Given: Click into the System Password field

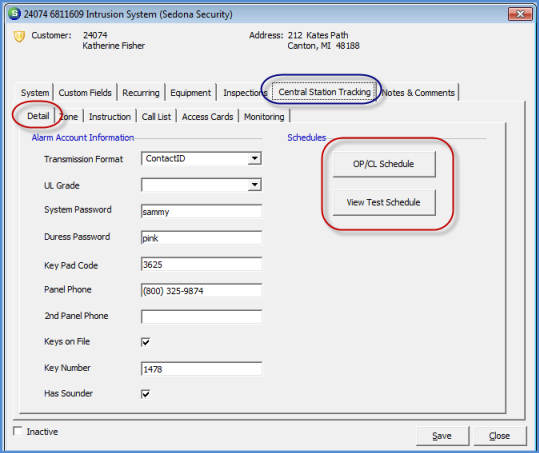Looking at the screenshot, I should tap(201, 211).
